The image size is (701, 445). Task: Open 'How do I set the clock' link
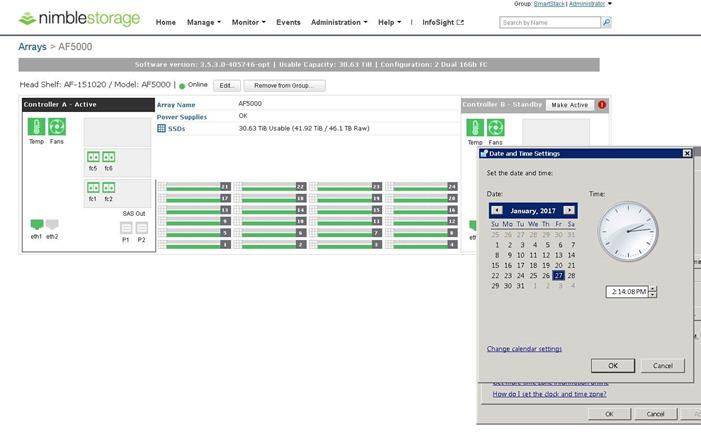[549, 394]
